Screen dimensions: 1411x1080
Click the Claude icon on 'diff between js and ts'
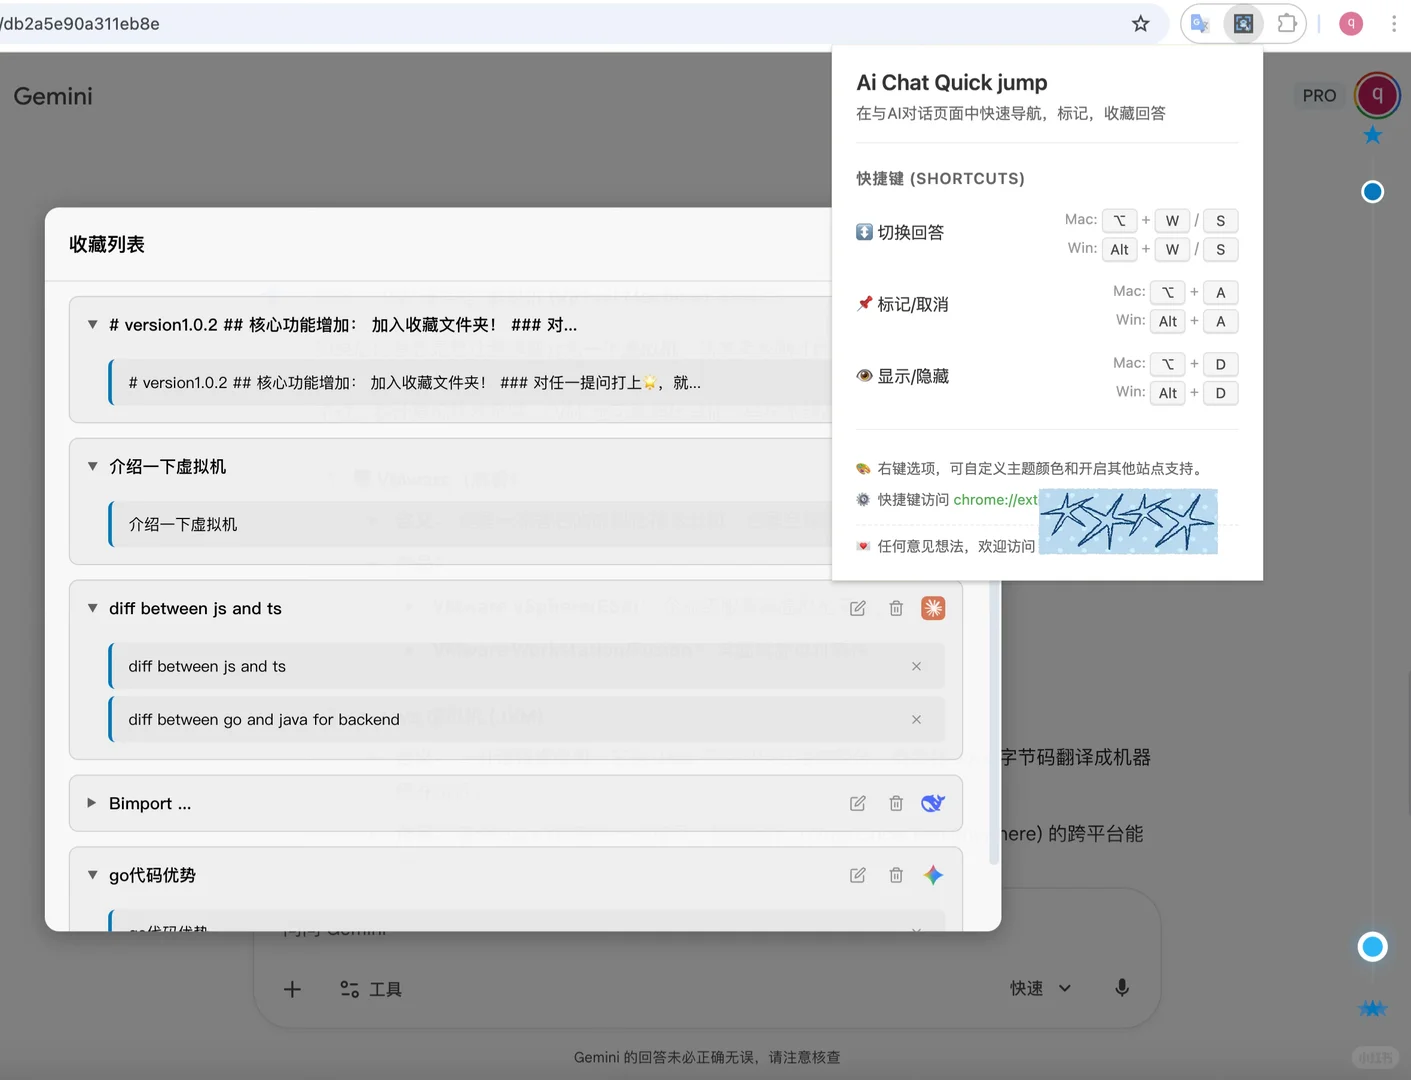[933, 608]
